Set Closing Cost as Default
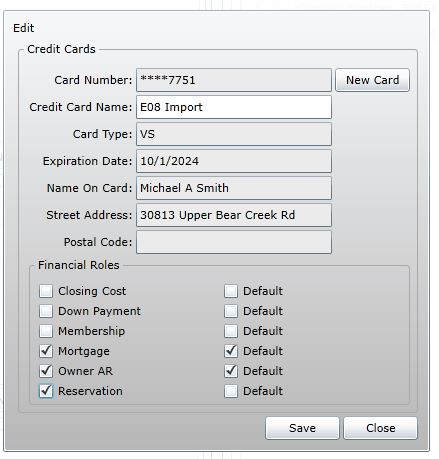This screenshot has height=459, width=439. pos(231,291)
